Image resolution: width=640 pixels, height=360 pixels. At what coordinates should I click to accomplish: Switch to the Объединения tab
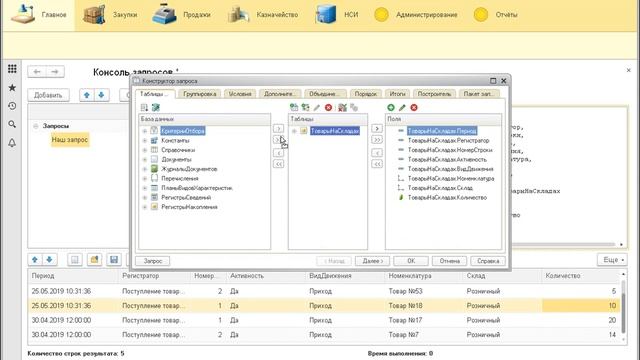pos(325,94)
